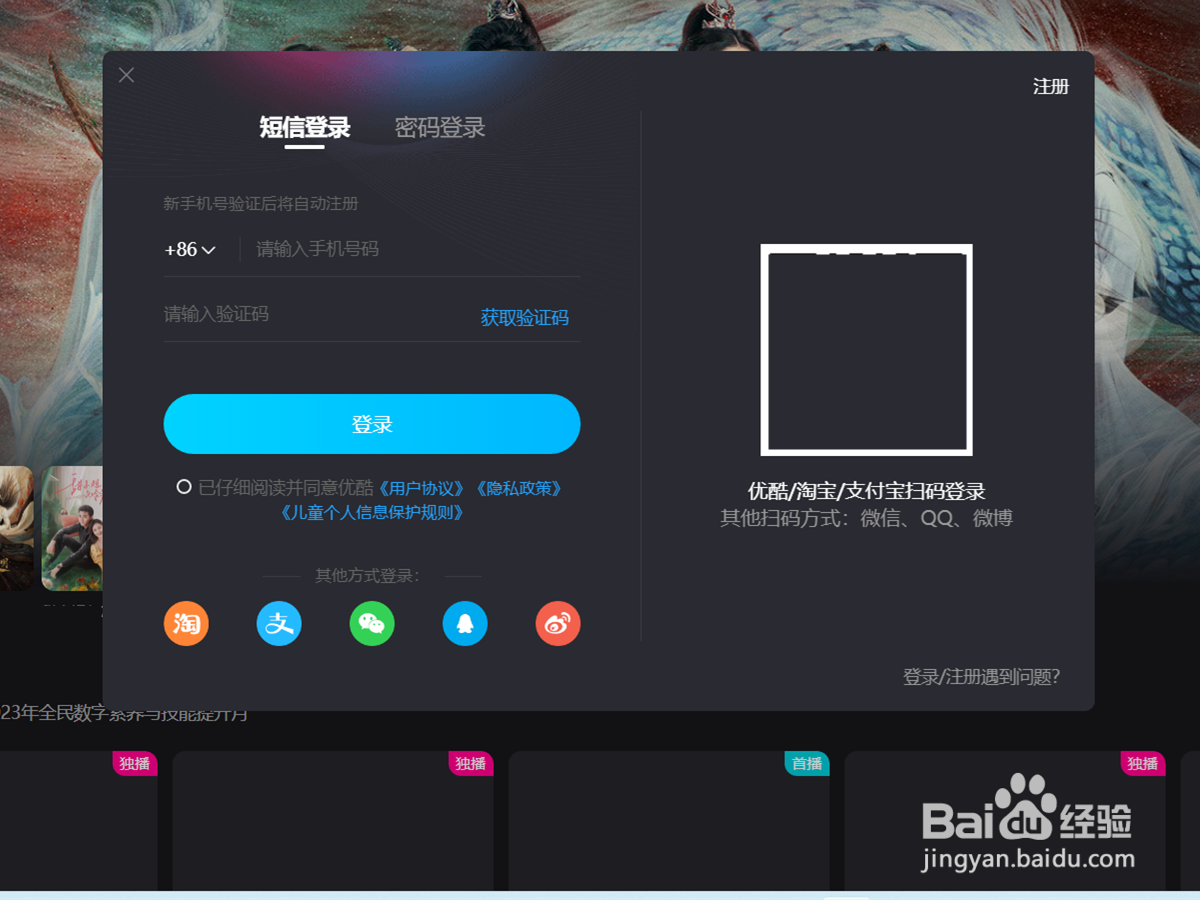Log in with Weibo icon
The width and height of the screenshot is (1200, 900).
tap(558, 623)
